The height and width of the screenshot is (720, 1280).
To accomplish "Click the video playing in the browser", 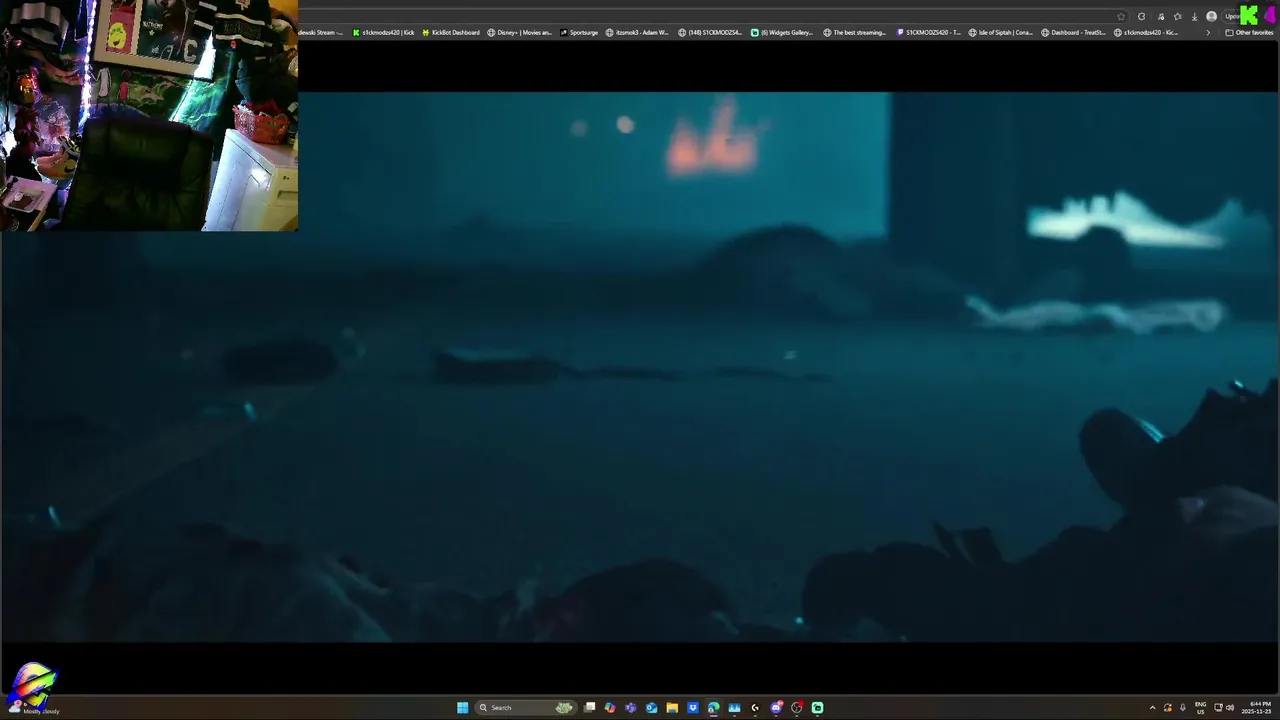I will pyautogui.click(x=640, y=367).
